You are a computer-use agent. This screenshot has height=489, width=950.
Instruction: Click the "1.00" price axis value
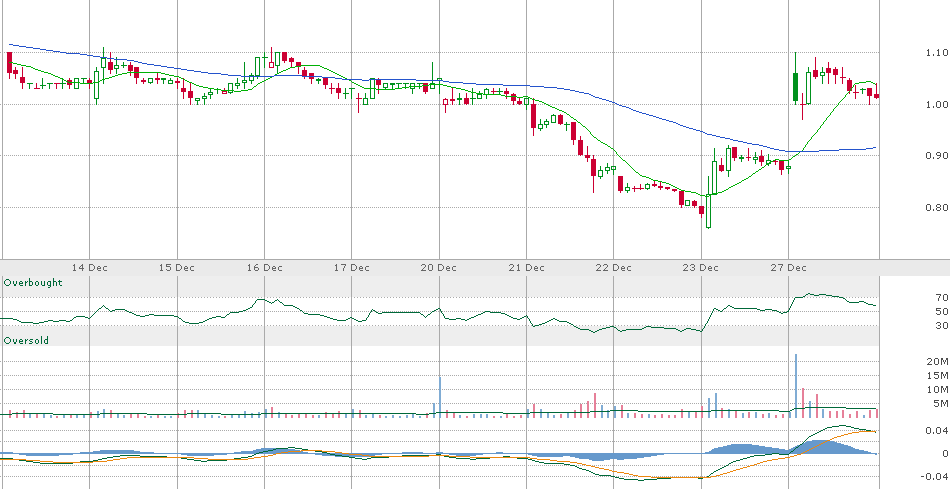point(936,104)
